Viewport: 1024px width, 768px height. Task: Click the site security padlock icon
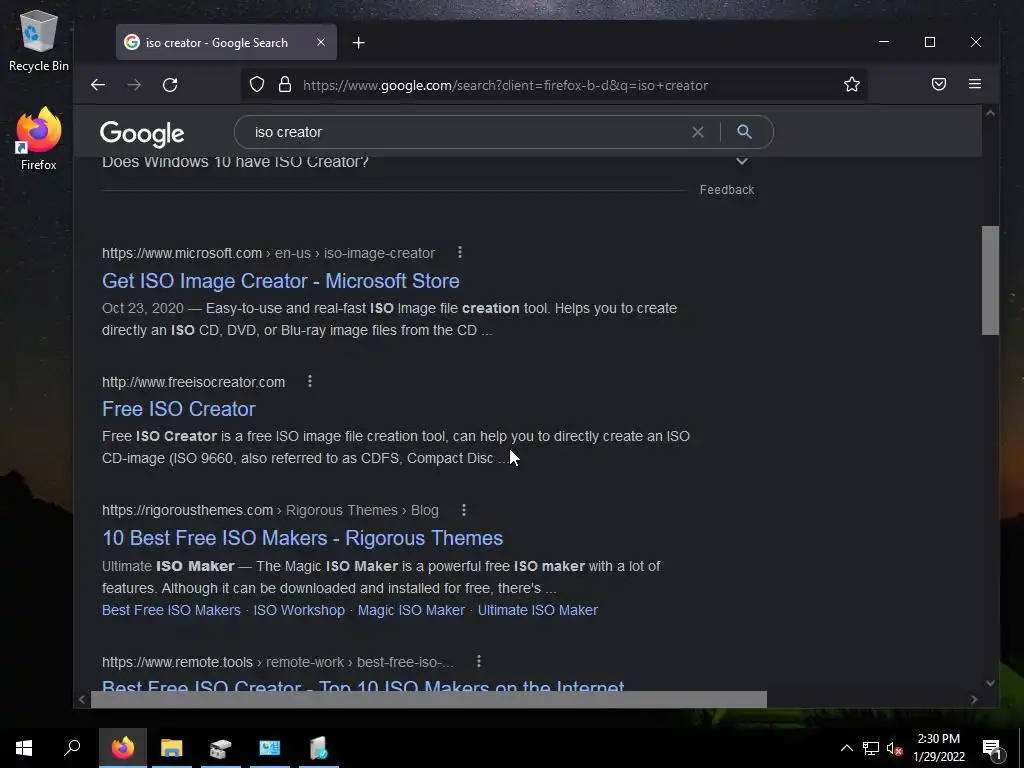[285, 85]
